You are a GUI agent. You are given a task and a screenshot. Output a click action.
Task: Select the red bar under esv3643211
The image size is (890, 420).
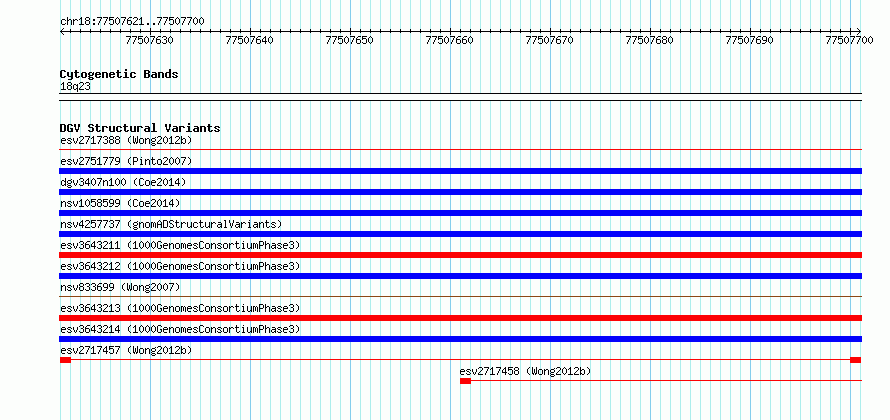[461, 255]
